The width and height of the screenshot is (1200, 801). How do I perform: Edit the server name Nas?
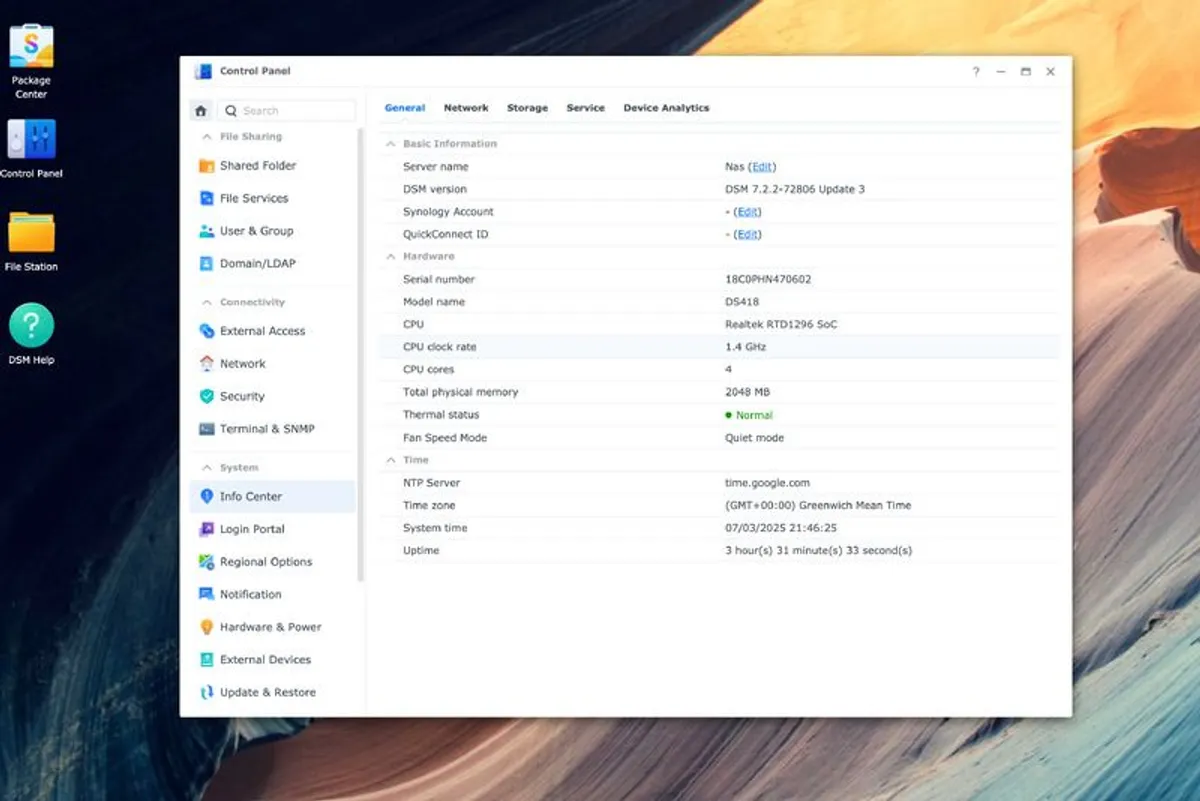(762, 167)
